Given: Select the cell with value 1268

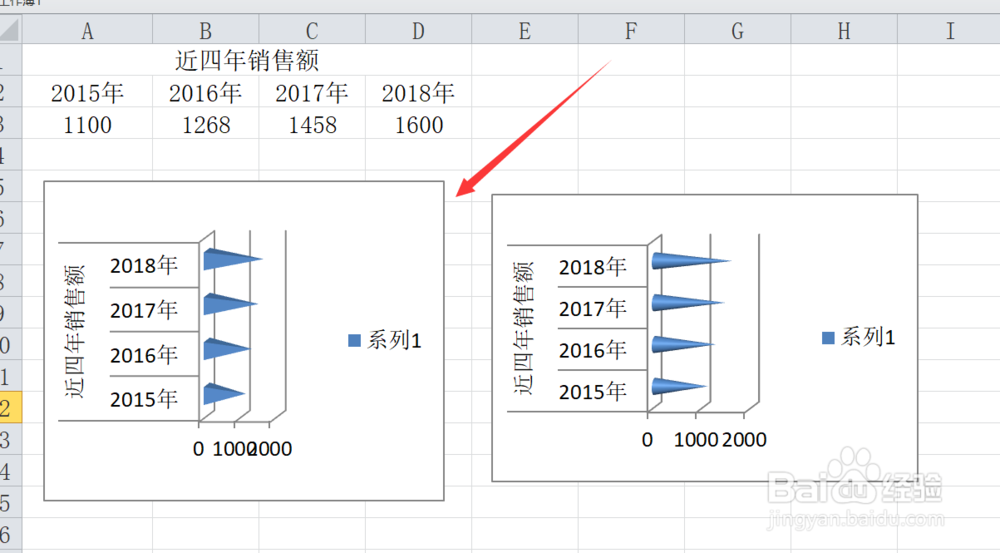Looking at the screenshot, I should pyautogui.click(x=205, y=124).
